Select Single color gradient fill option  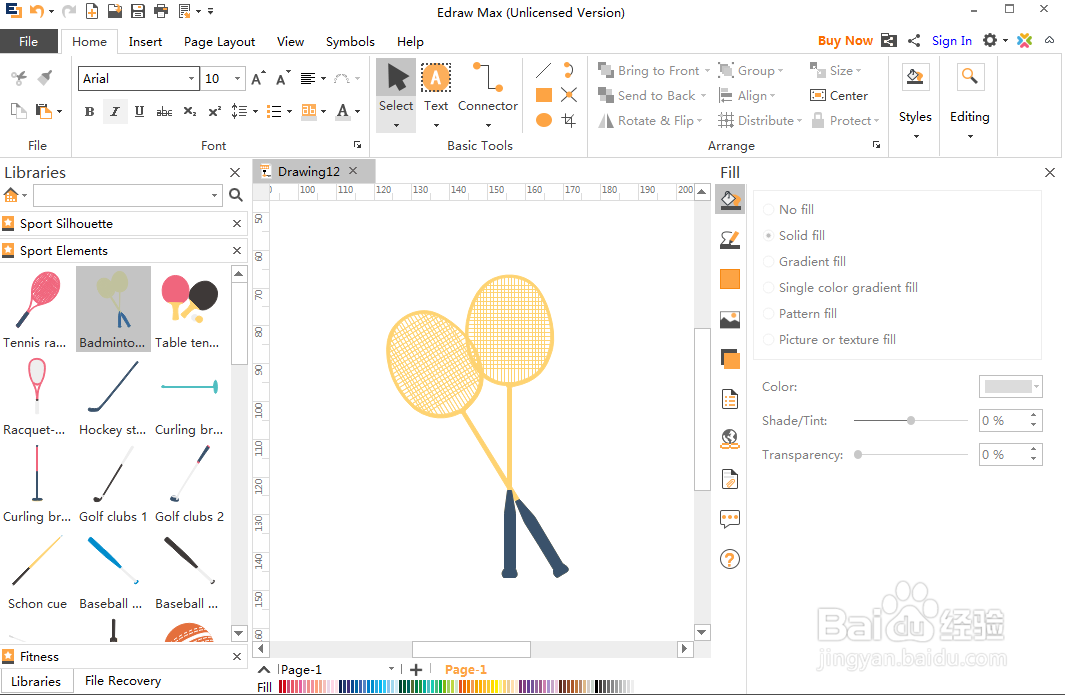[769, 287]
